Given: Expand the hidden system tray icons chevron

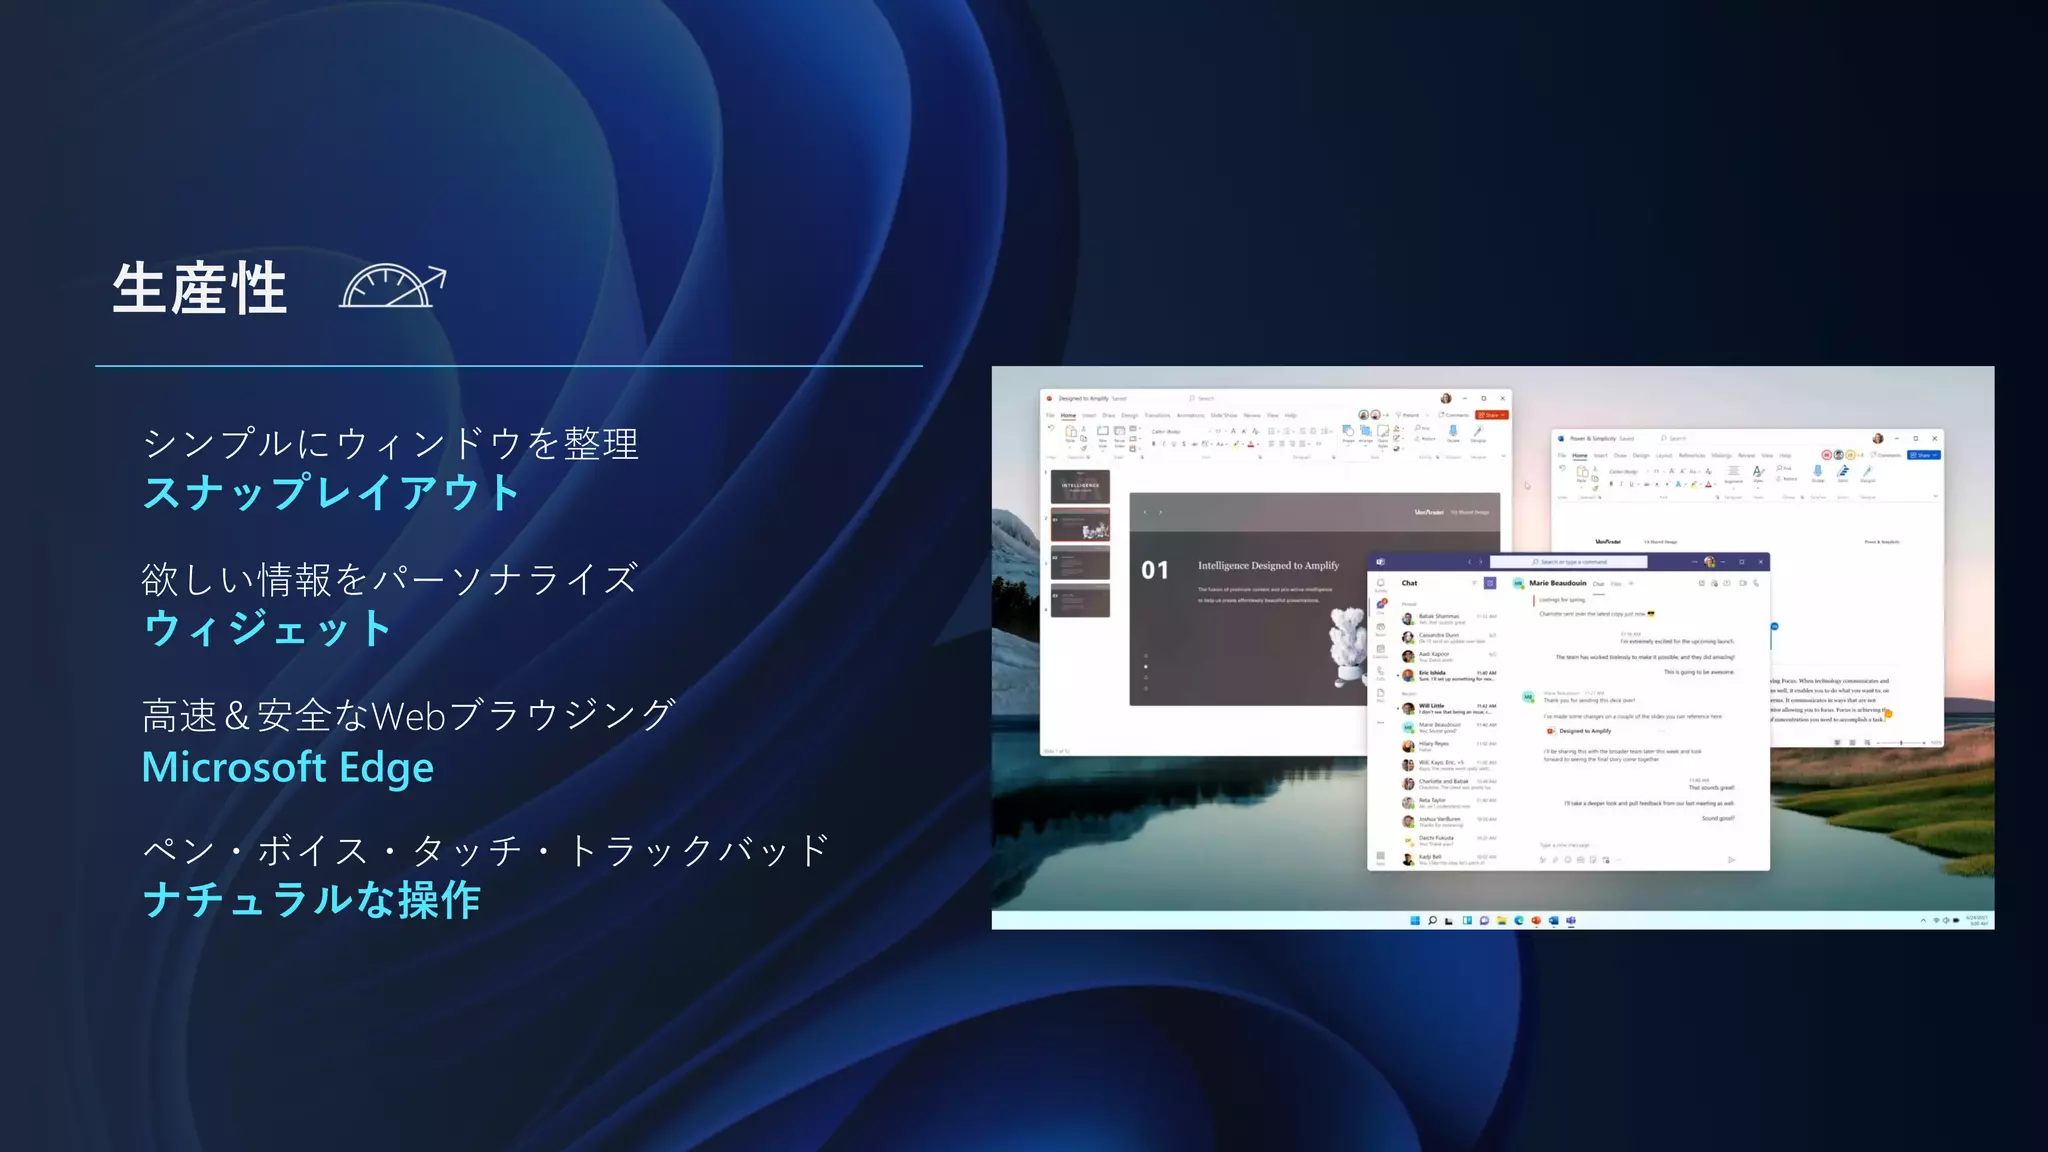Looking at the screenshot, I should [x=1923, y=920].
